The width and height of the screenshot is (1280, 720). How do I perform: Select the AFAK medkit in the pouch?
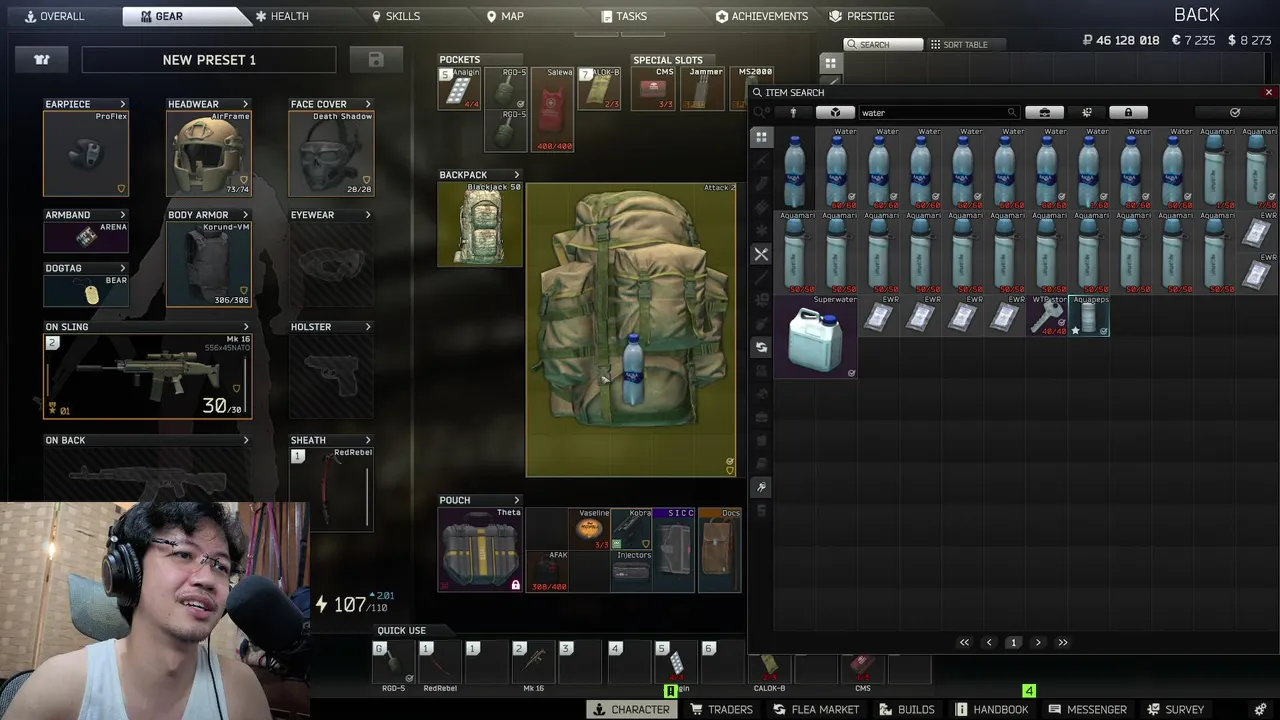coord(547,571)
